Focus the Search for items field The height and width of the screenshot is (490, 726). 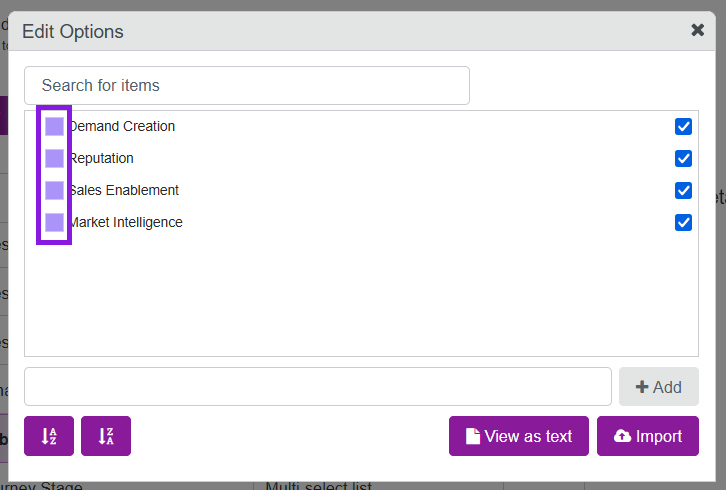(246, 85)
